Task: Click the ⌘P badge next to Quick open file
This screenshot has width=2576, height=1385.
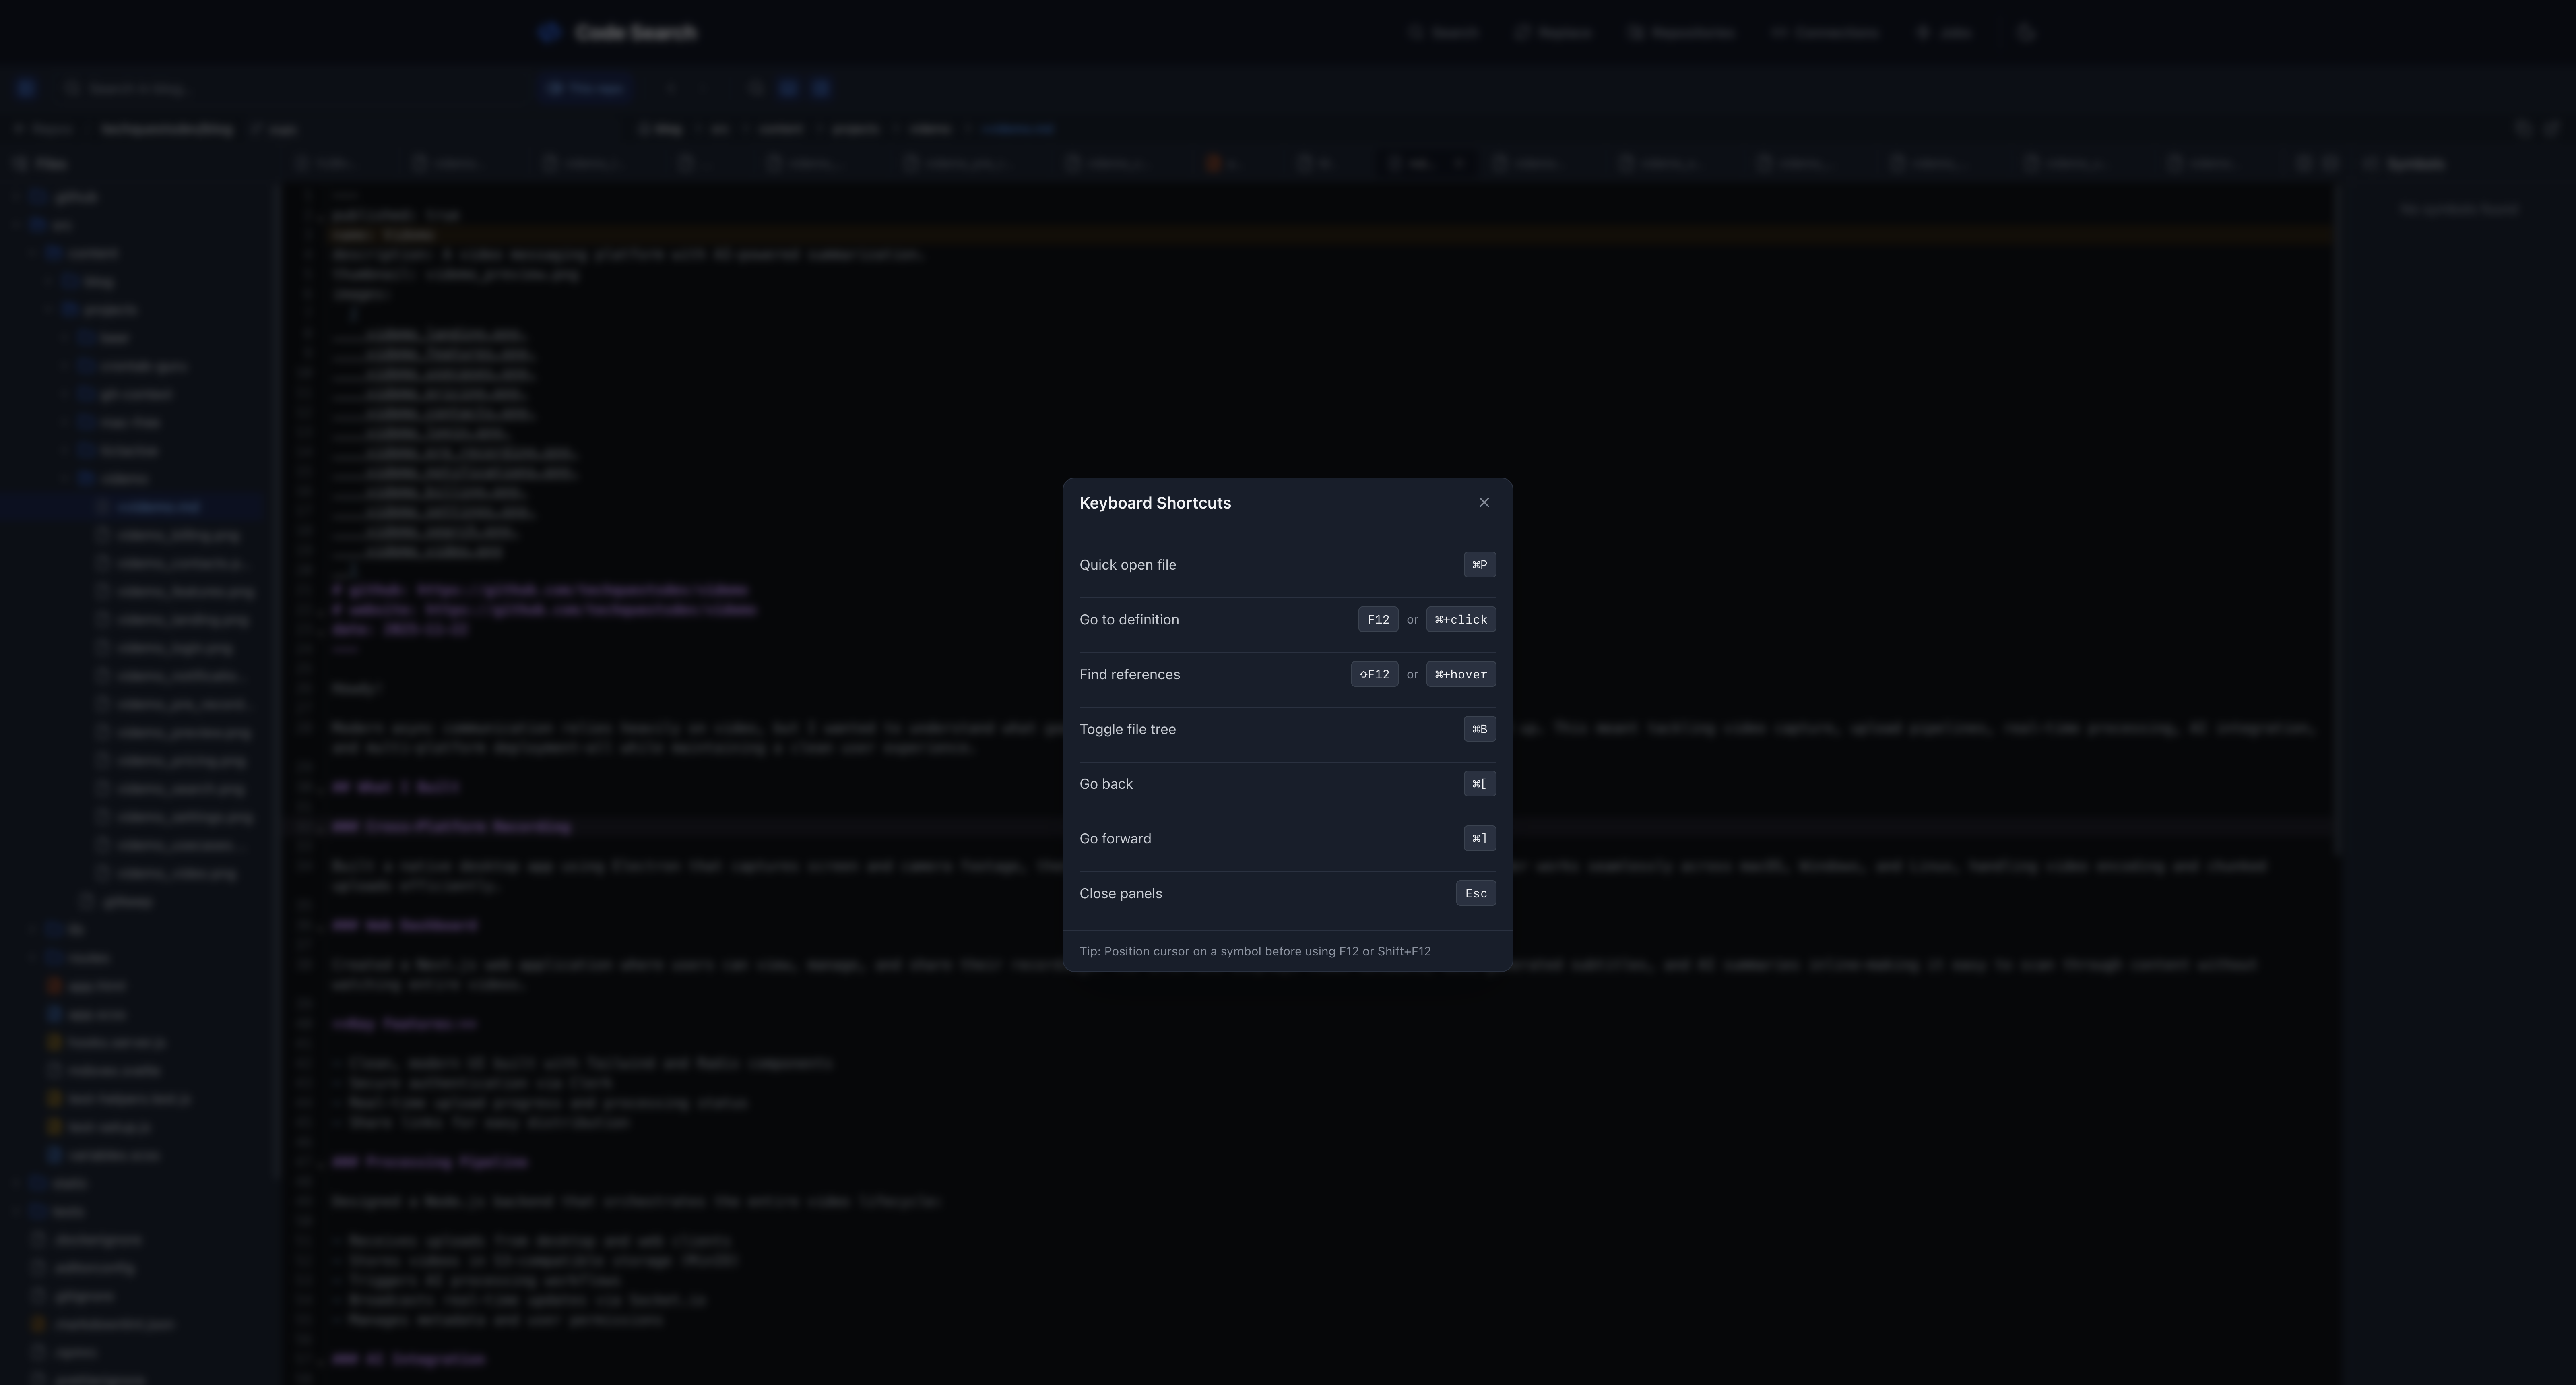Action: point(1479,564)
